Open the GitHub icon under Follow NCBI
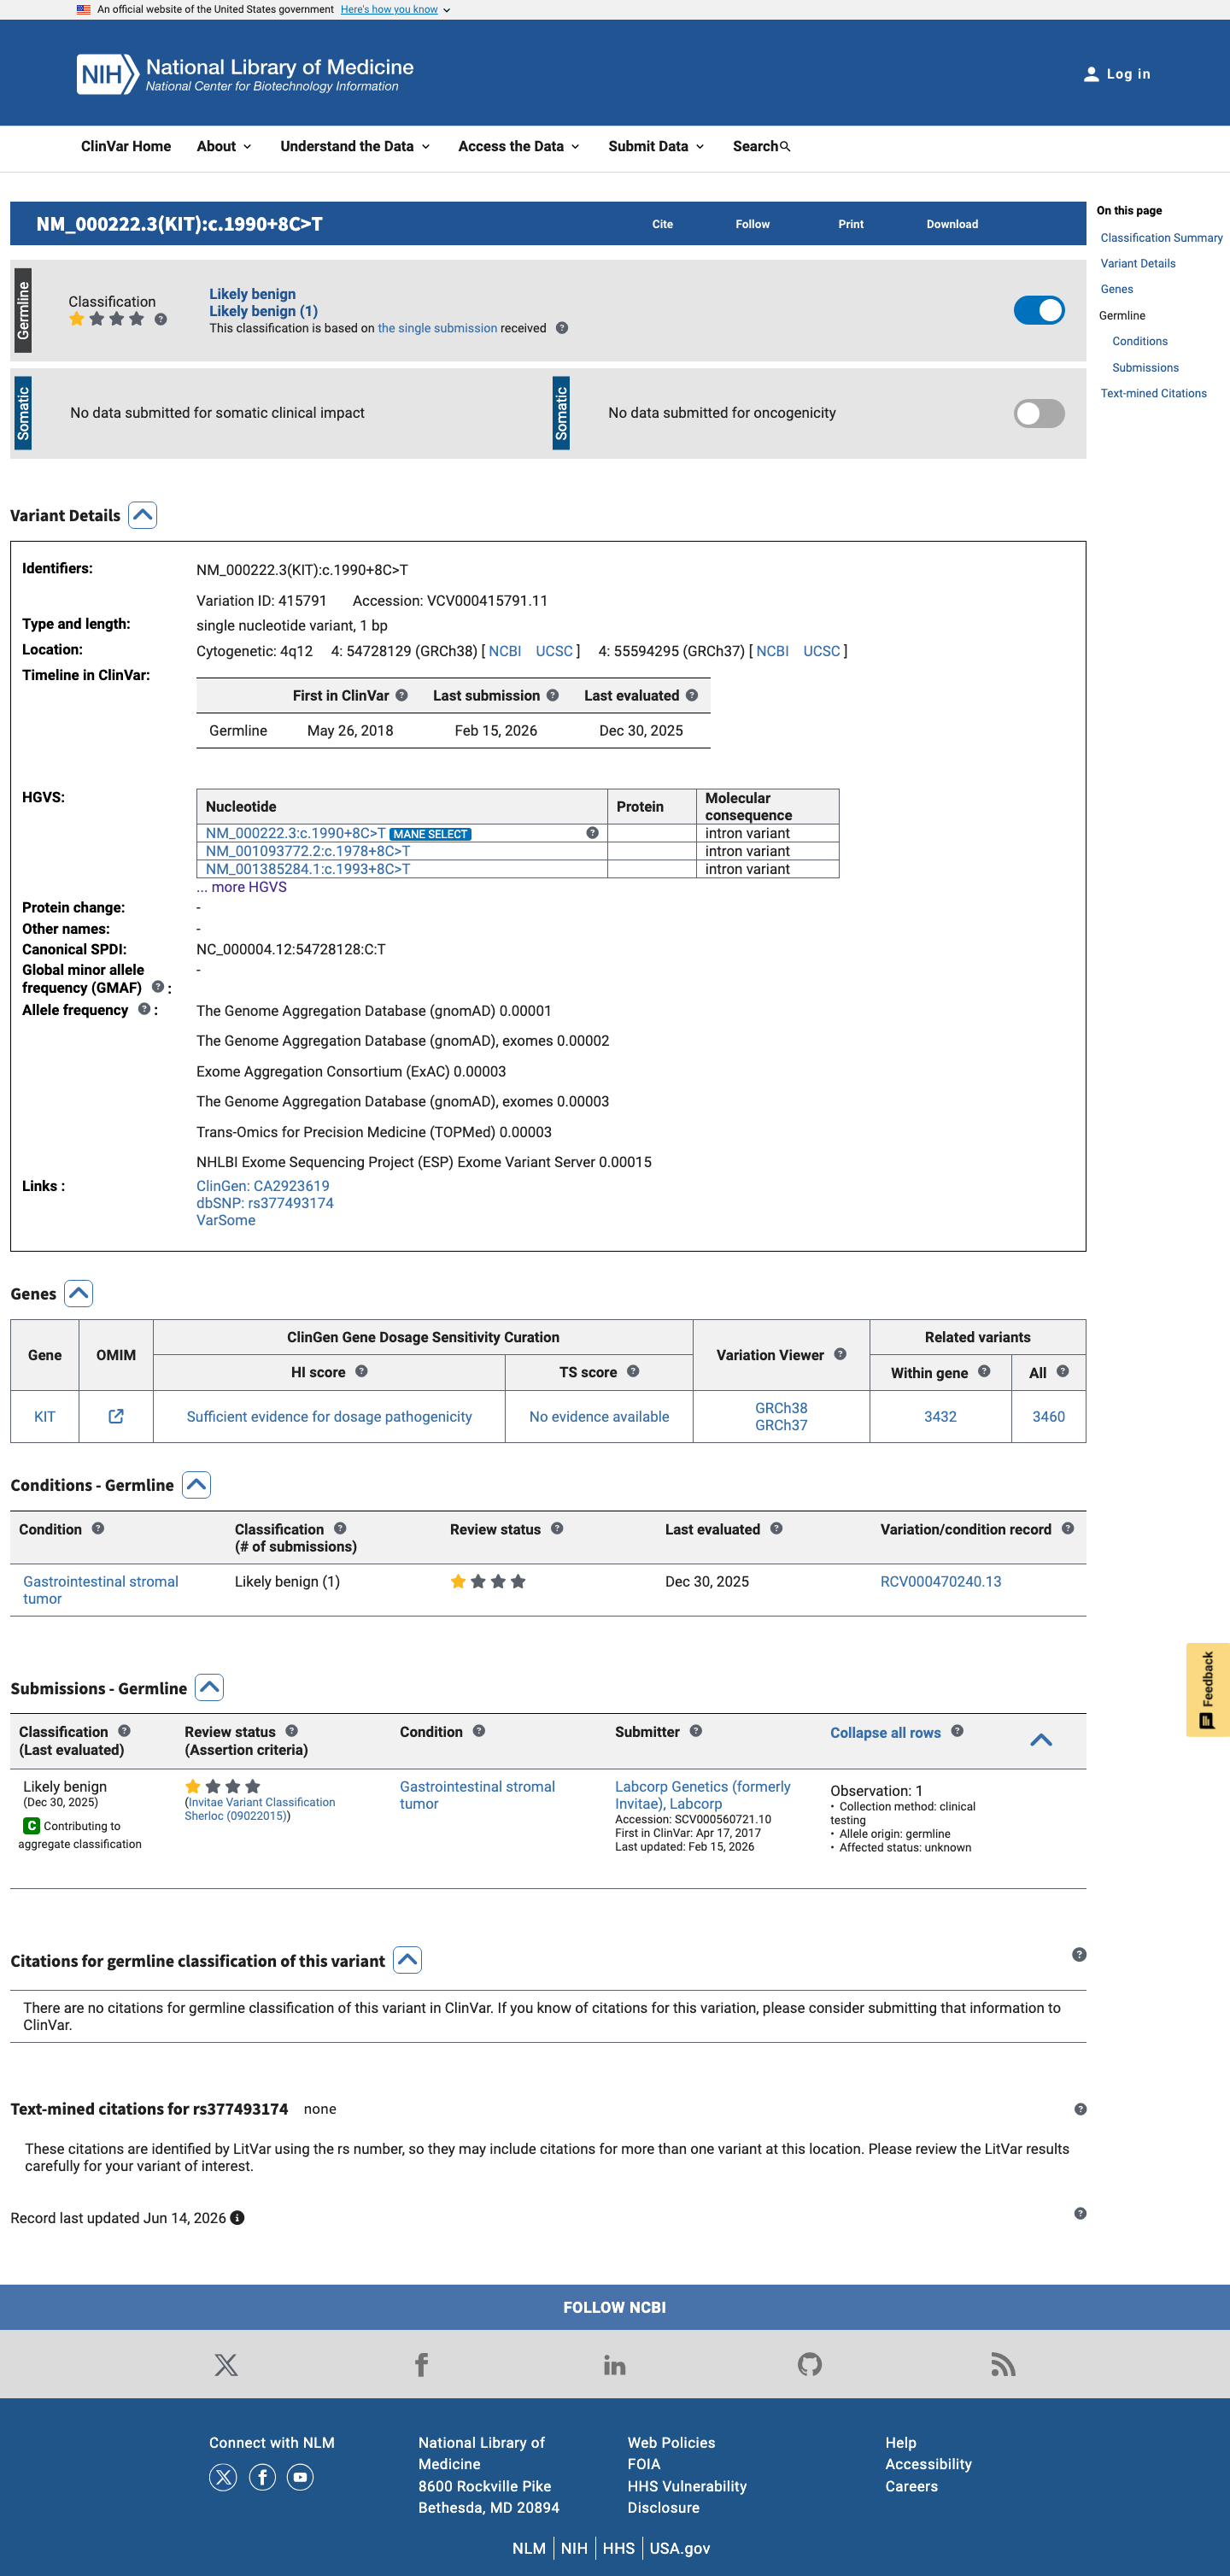 pos(810,2365)
